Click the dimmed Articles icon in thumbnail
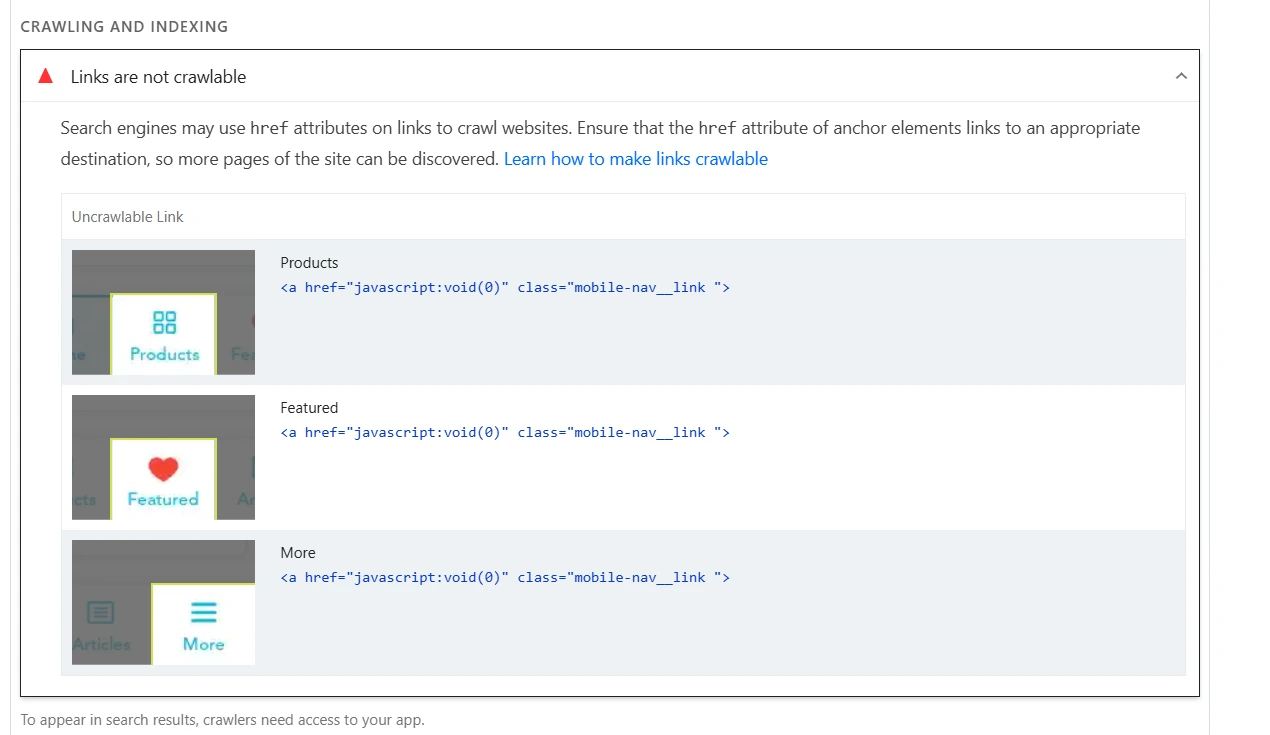The image size is (1270, 735). click(101, 613)
